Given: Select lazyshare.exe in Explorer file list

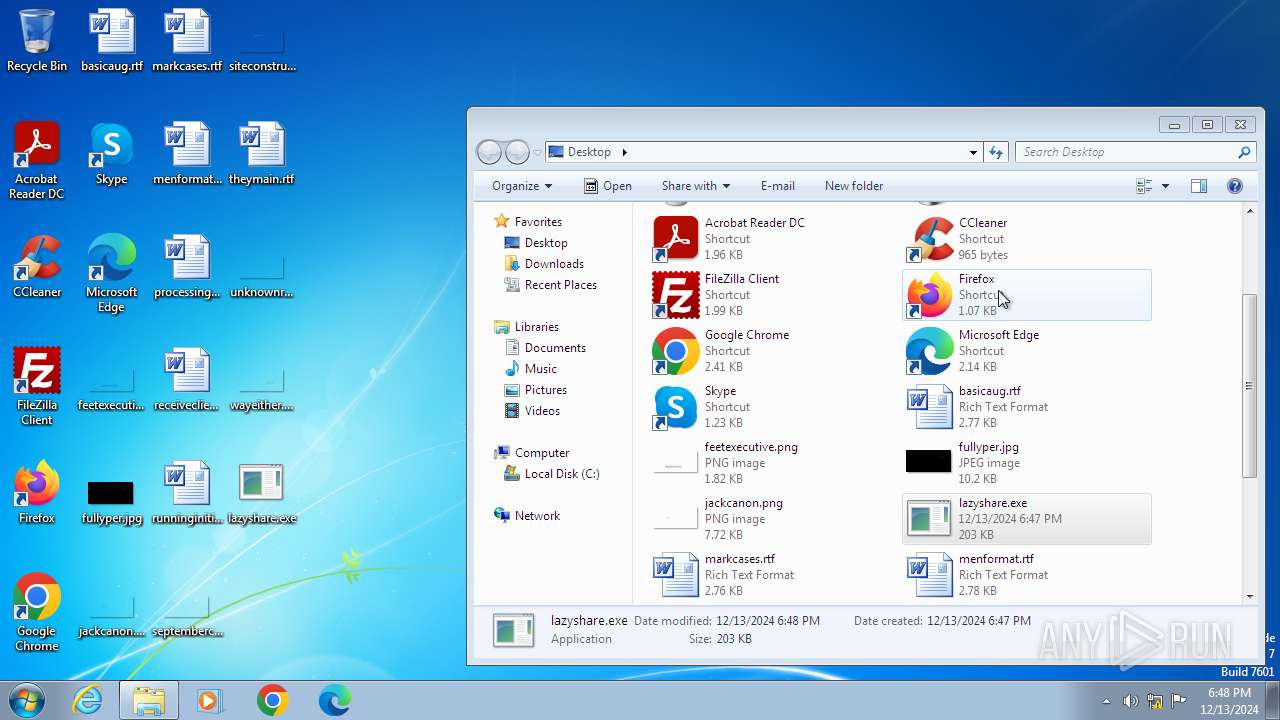Looking at the screenshot, I should 1027,519.
